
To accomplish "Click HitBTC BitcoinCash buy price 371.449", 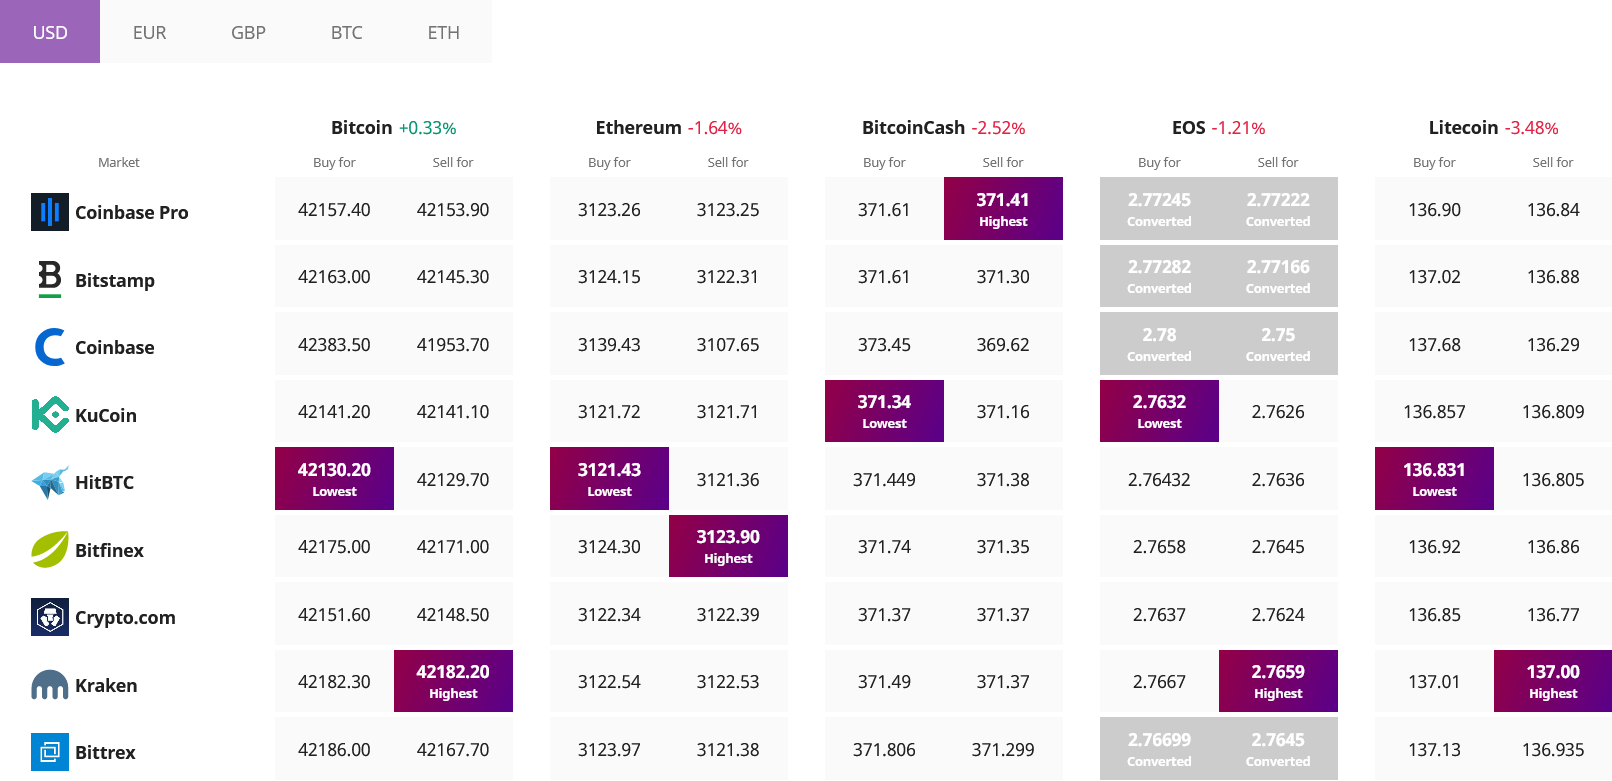I will 884,480.
